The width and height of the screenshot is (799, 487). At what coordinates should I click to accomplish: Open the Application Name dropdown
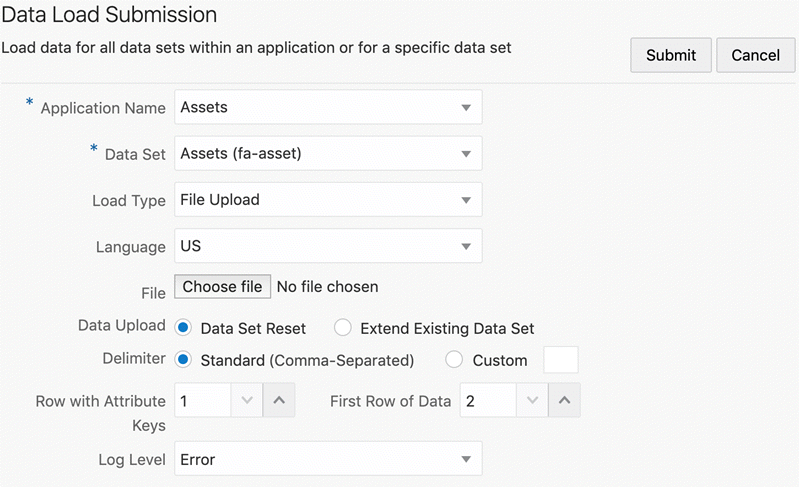328,107
